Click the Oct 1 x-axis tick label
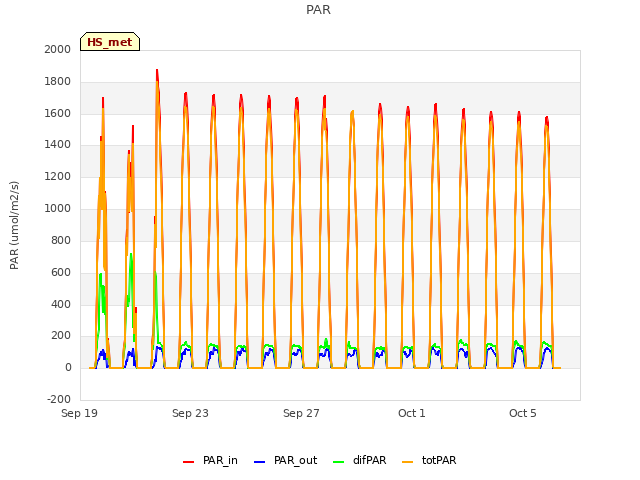640x480 pixels. (412, 413)
